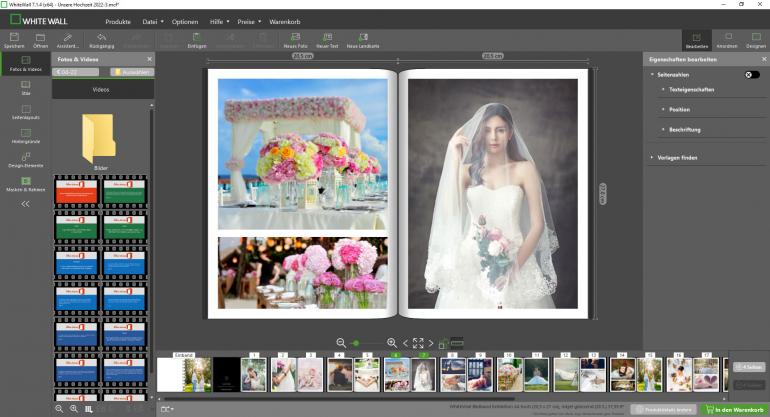Fit spread to screen icon
Viewport: 770px width, 417px height.
click(418, 343)
